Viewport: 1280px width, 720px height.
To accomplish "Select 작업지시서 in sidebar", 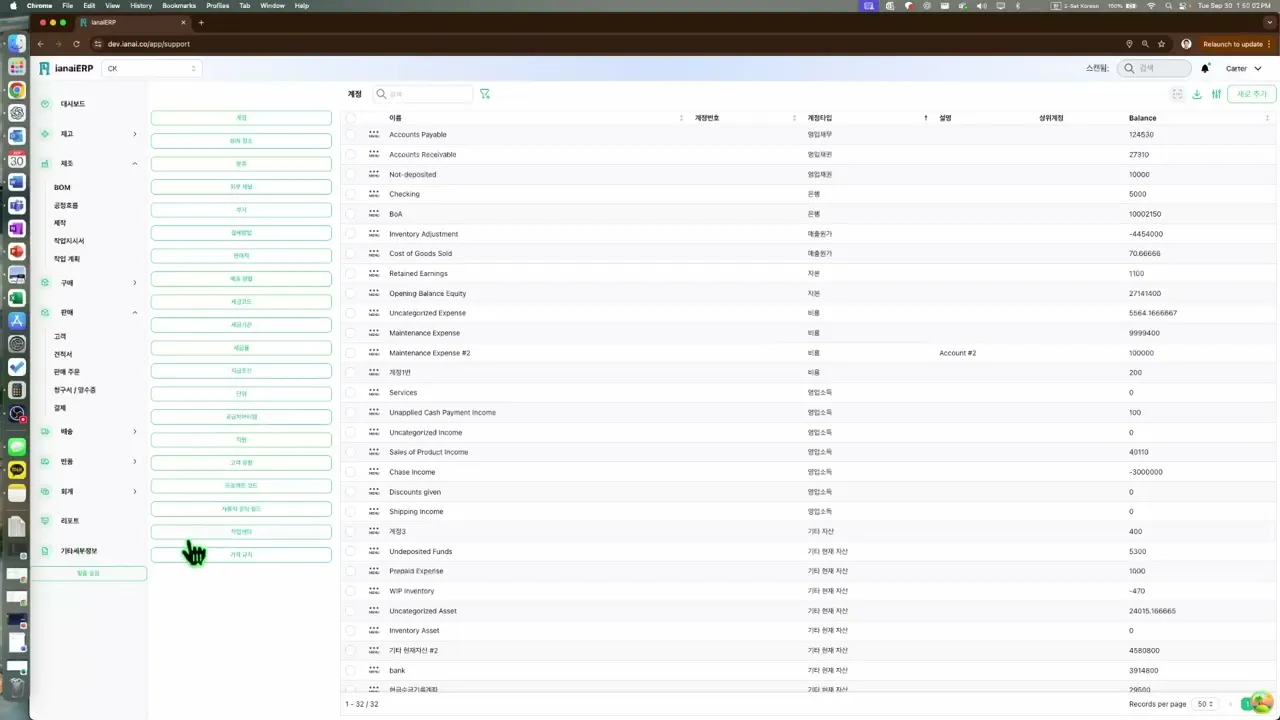I will point(69,241).
